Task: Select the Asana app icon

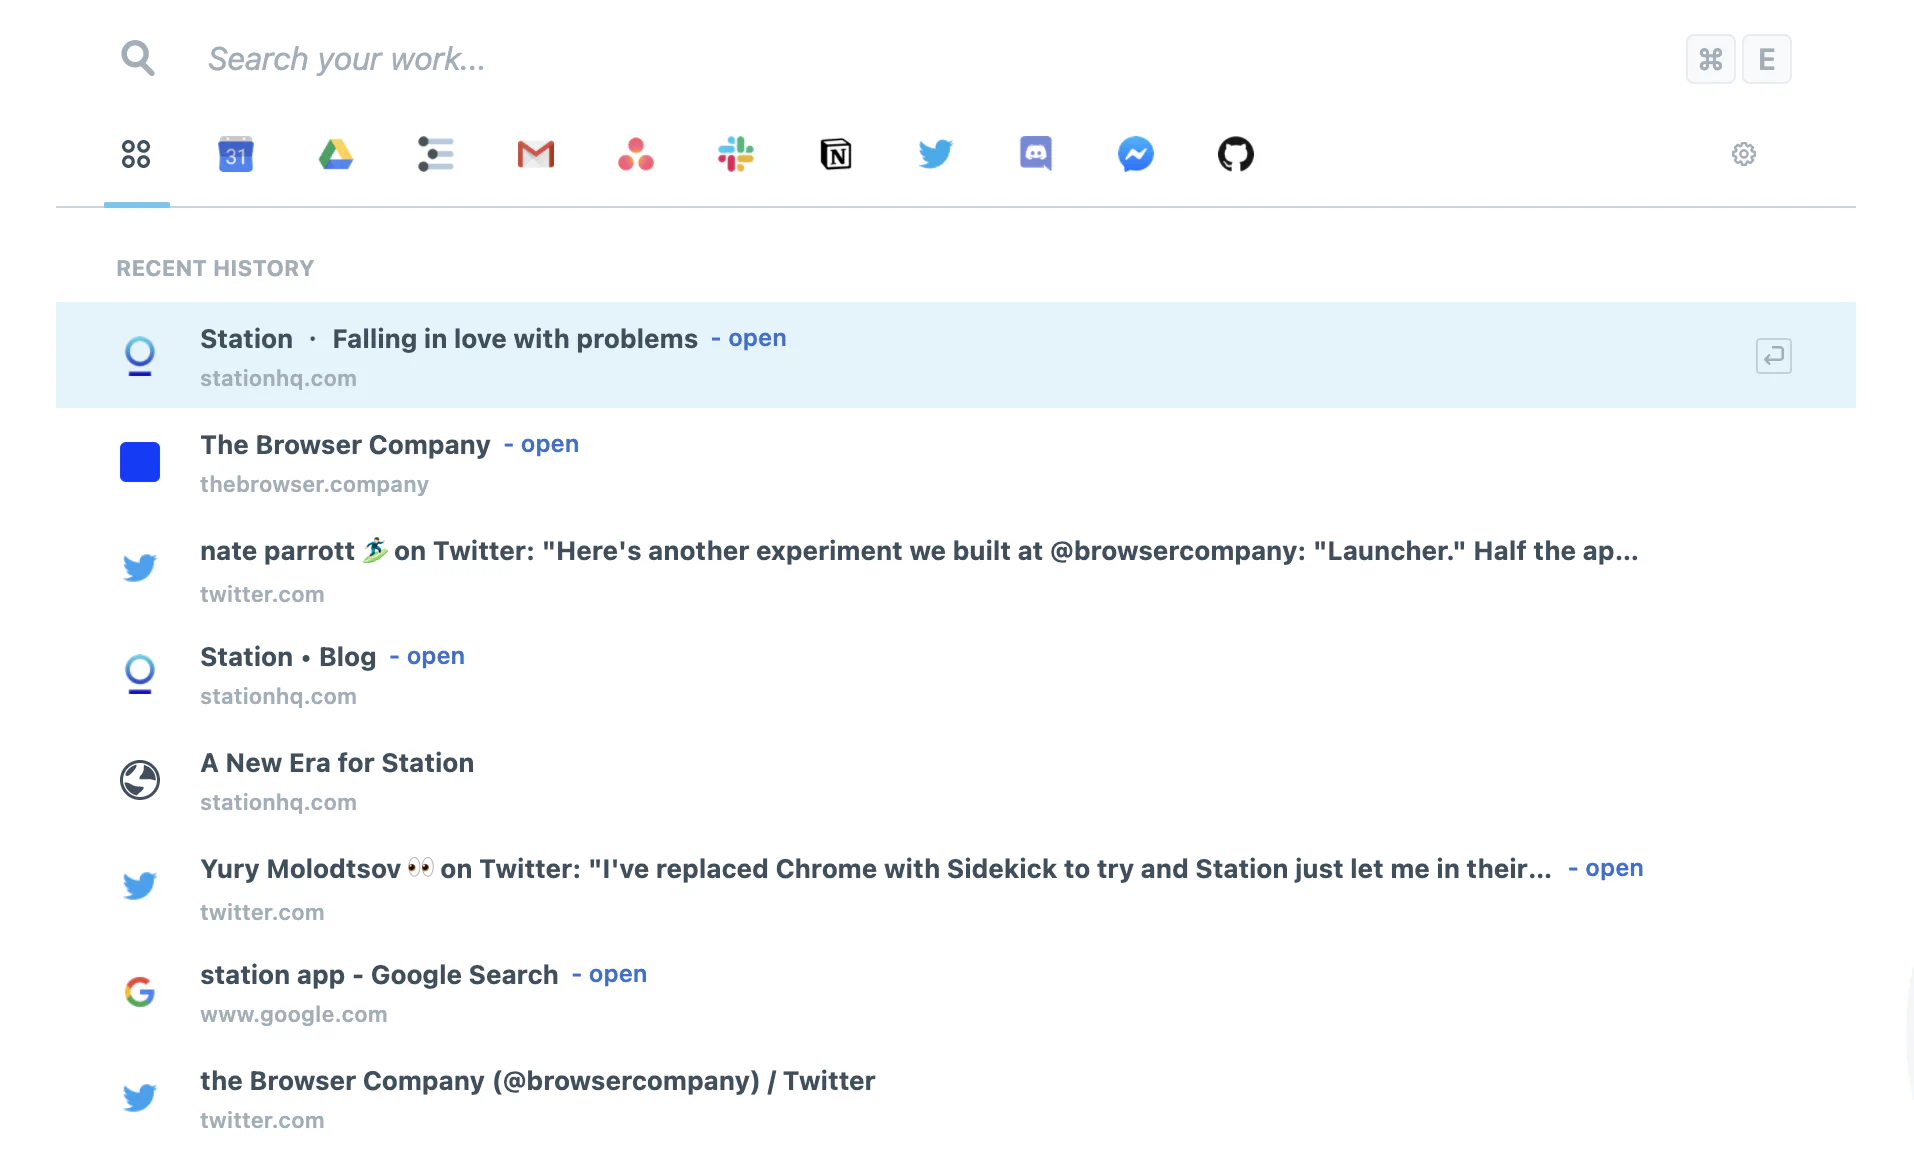Action: coord(635,154)
